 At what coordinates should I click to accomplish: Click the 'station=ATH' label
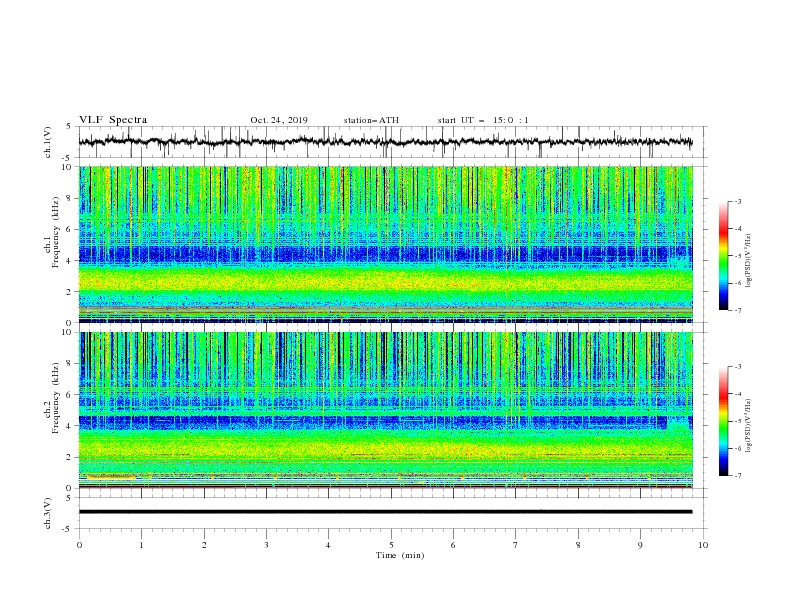click(x=371, y=120)
